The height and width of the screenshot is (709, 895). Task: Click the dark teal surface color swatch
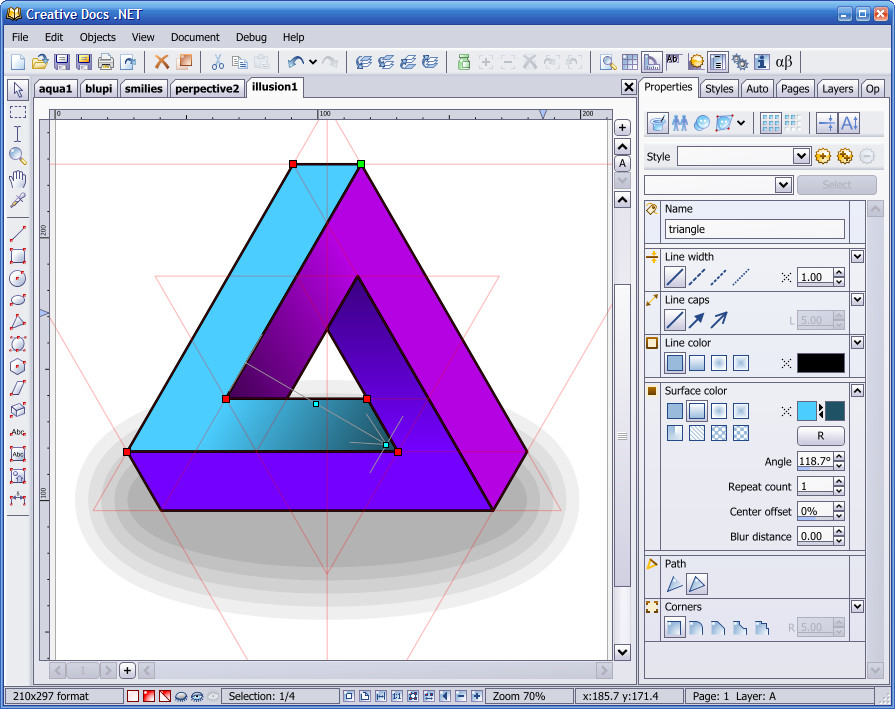click(x=834, y=411)
